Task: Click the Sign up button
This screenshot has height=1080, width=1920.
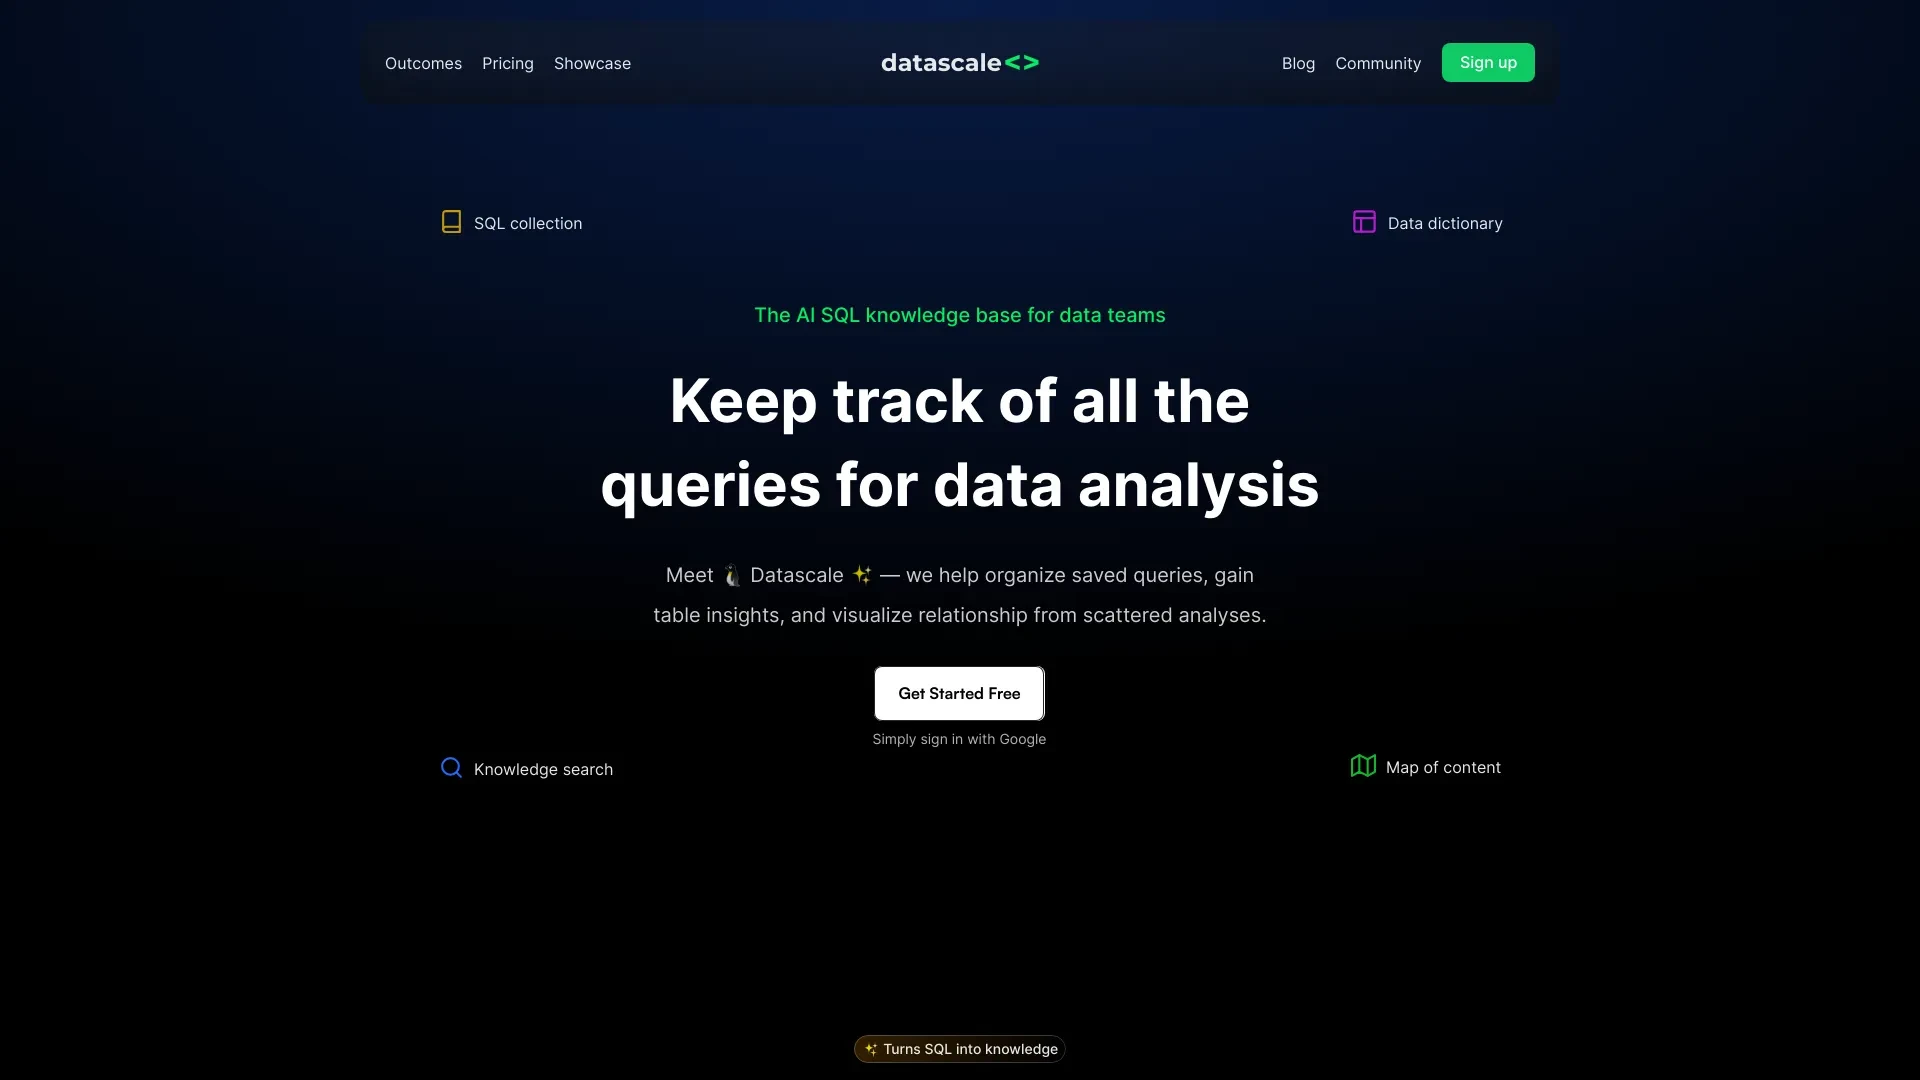Action: pyautogui.click(x=1487, y=62)
